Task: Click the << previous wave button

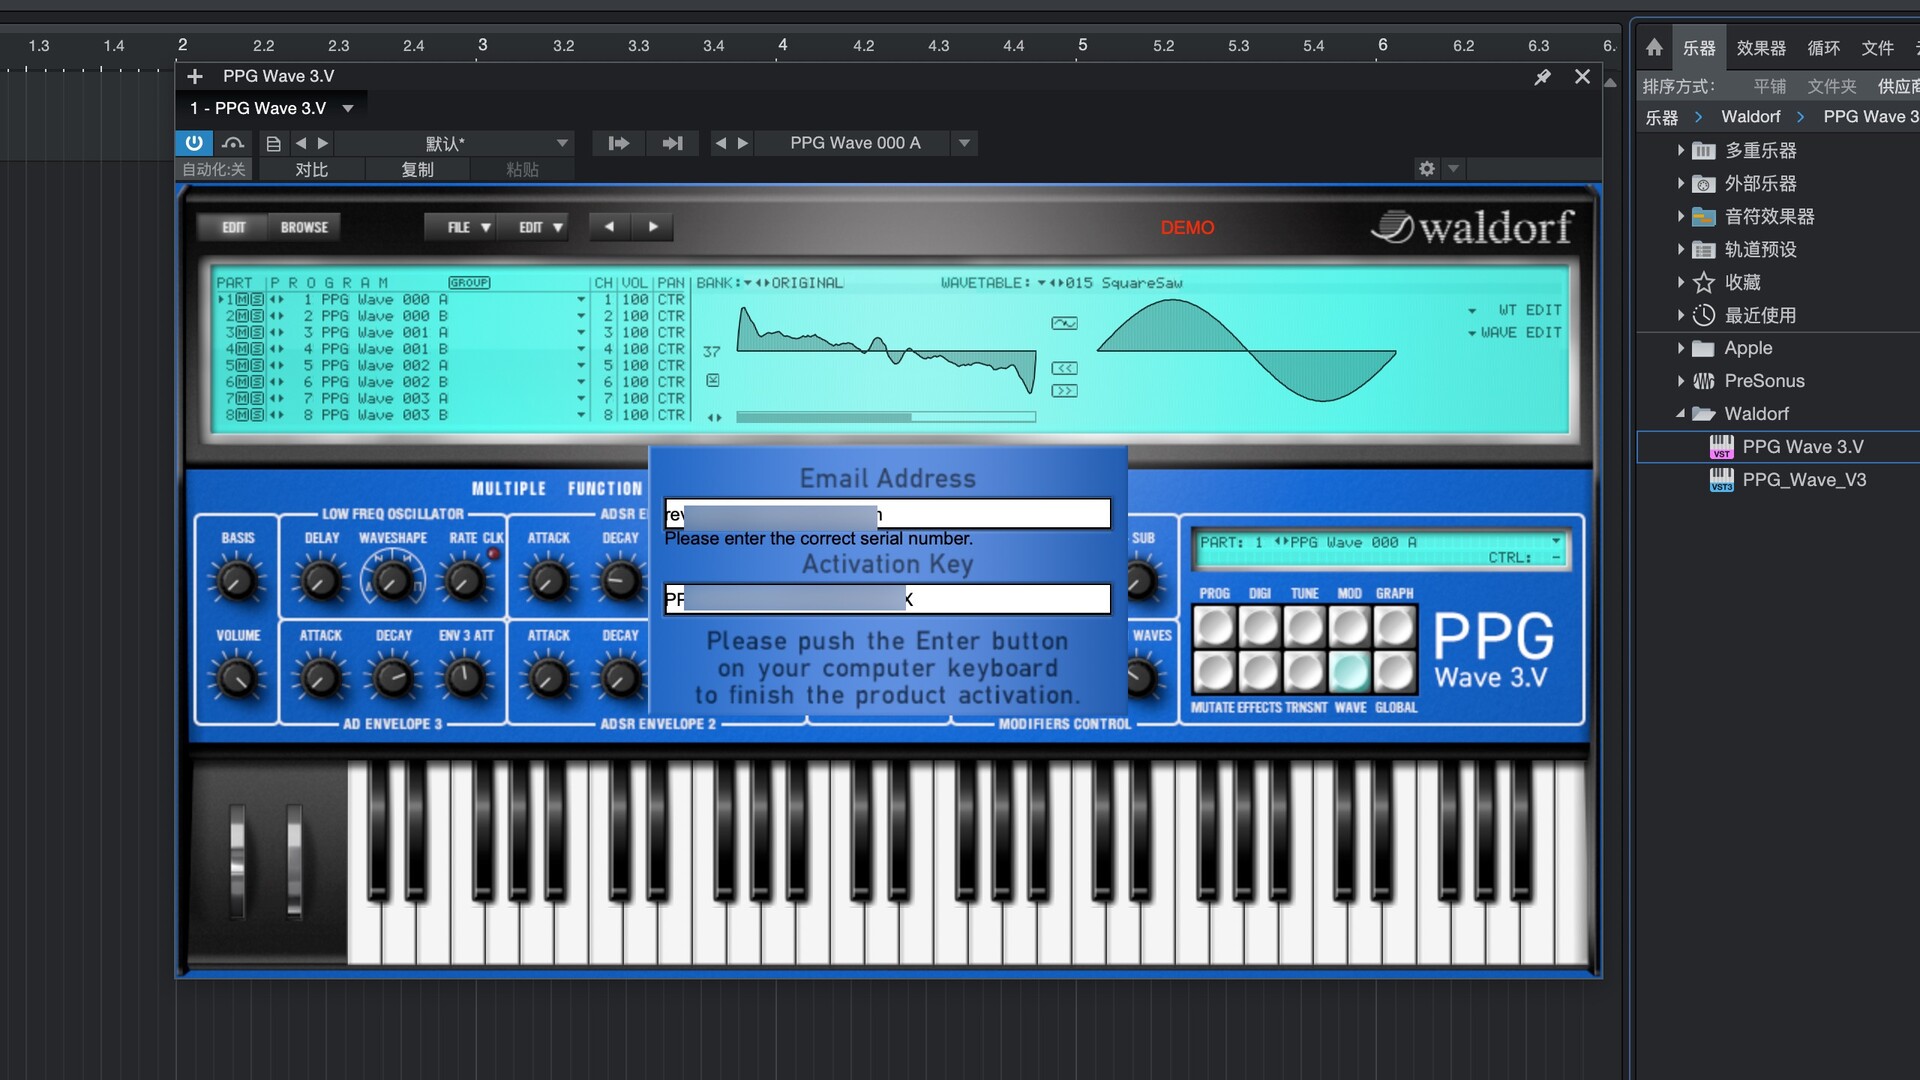Action: [1064, 368]
